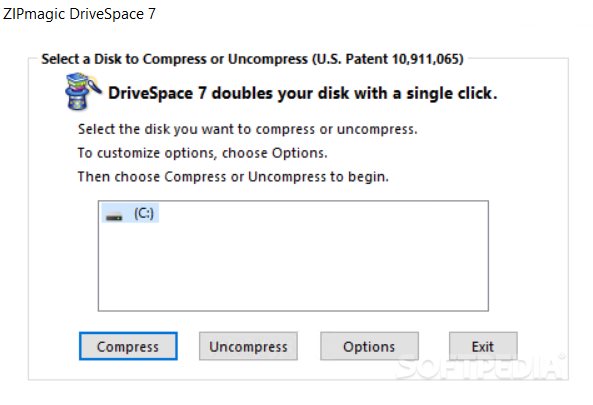Click the Compress button

click(x=128, y=346)
